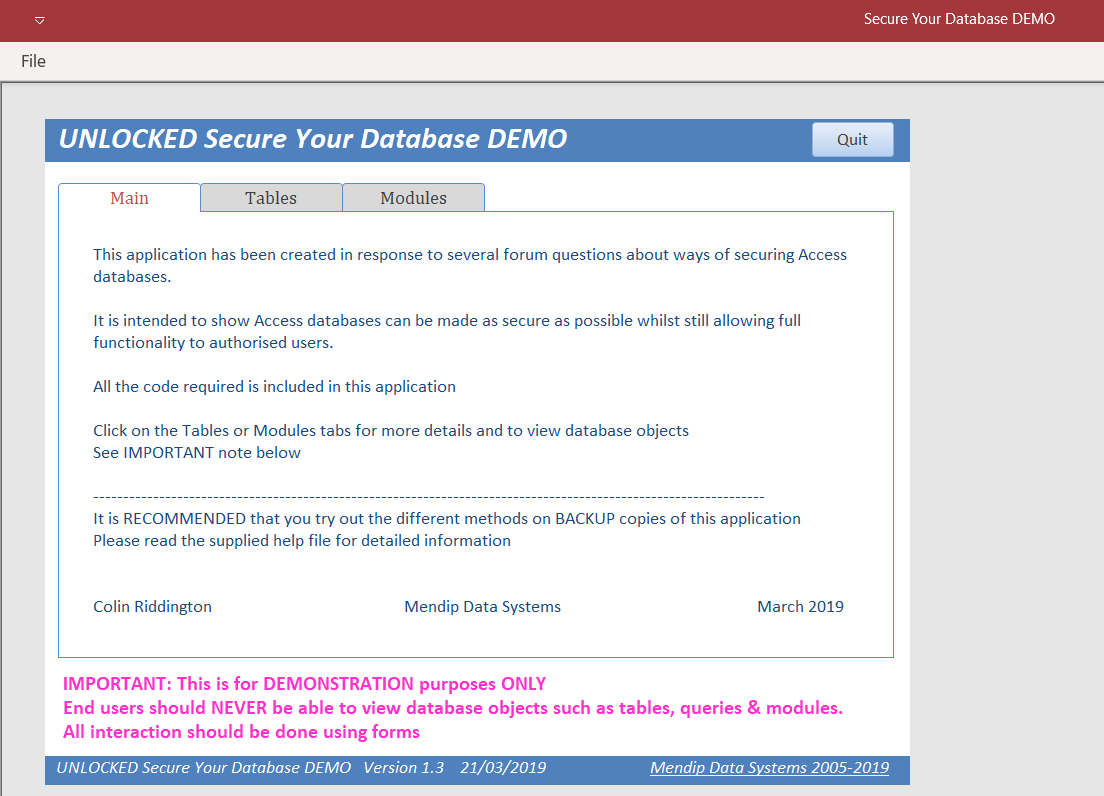This screenshot has height=796, width=1104.
Task: Click footer date '21/03/2019'
Action: coord(503,768)
